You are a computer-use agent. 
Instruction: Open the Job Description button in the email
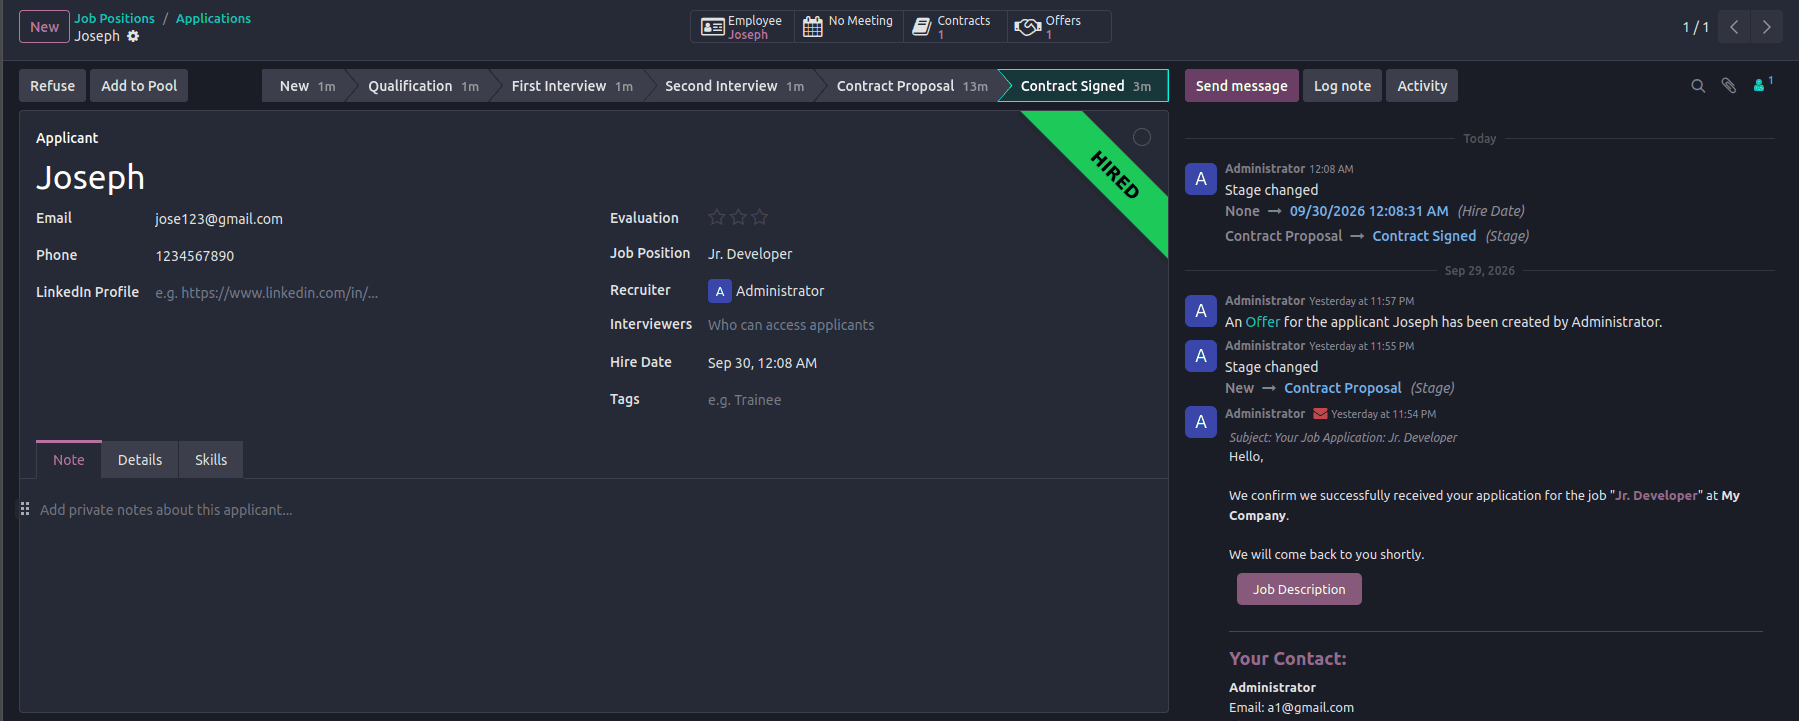point(1299,589)
